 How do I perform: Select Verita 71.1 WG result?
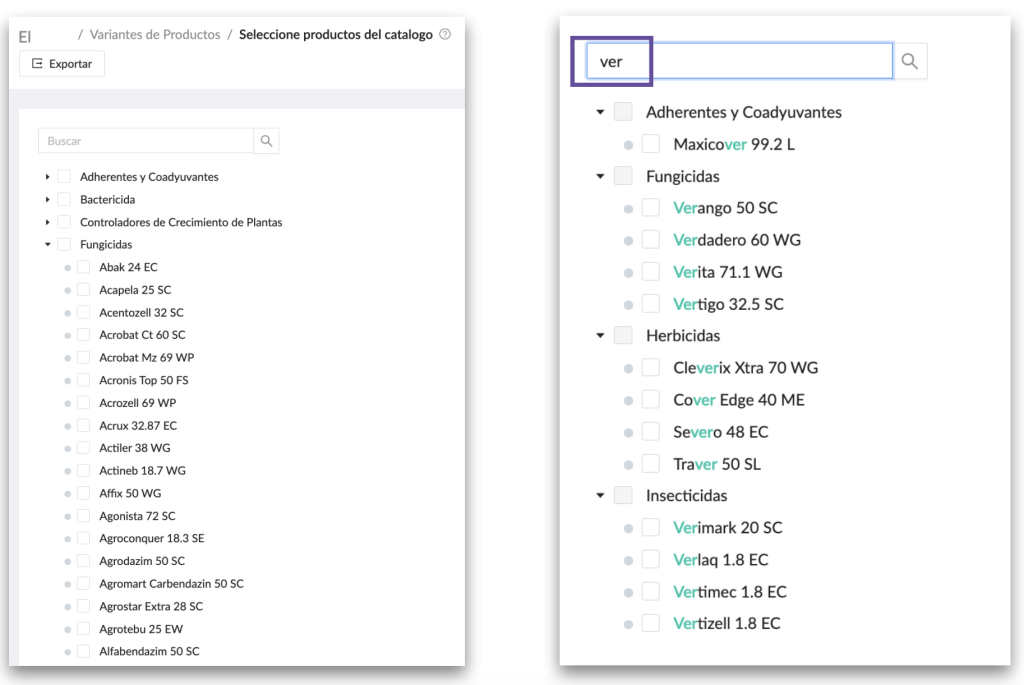pos(728,272)
